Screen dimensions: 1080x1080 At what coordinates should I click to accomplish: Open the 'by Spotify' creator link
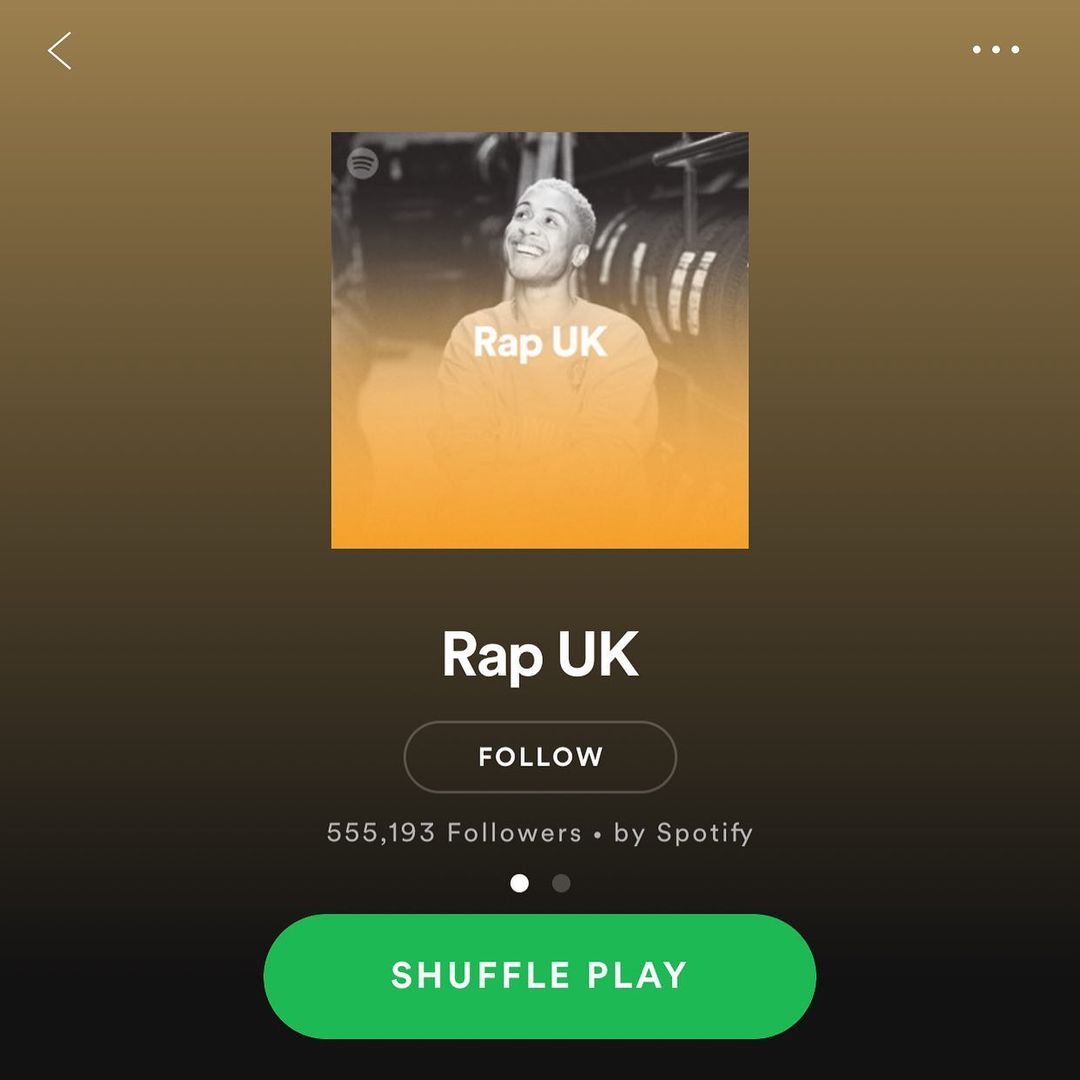[683, 832]
